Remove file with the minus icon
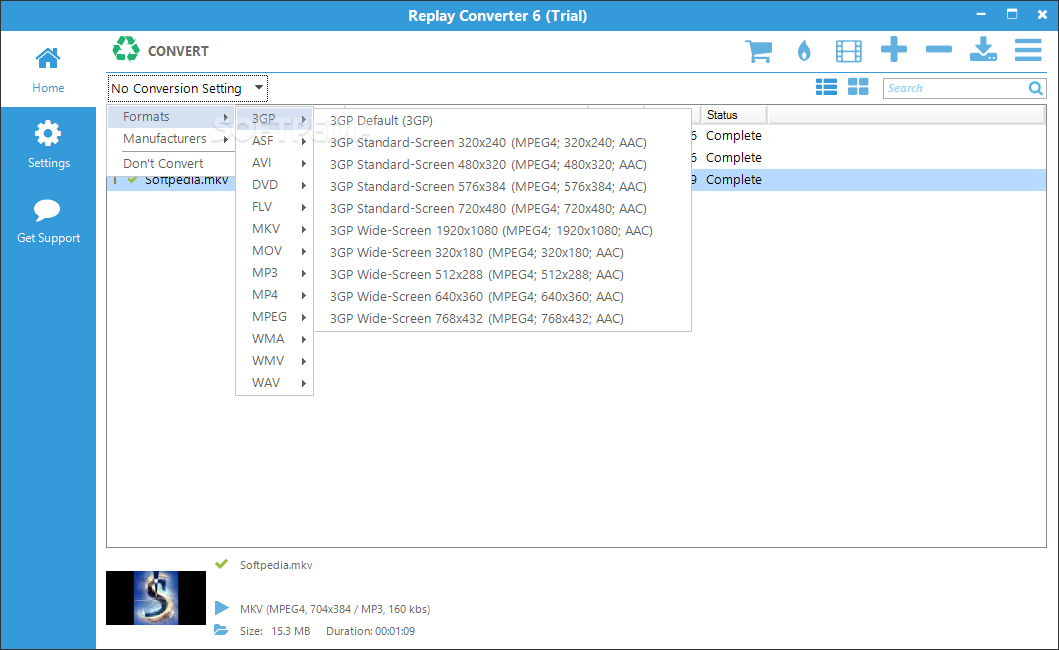 [939, 49]
